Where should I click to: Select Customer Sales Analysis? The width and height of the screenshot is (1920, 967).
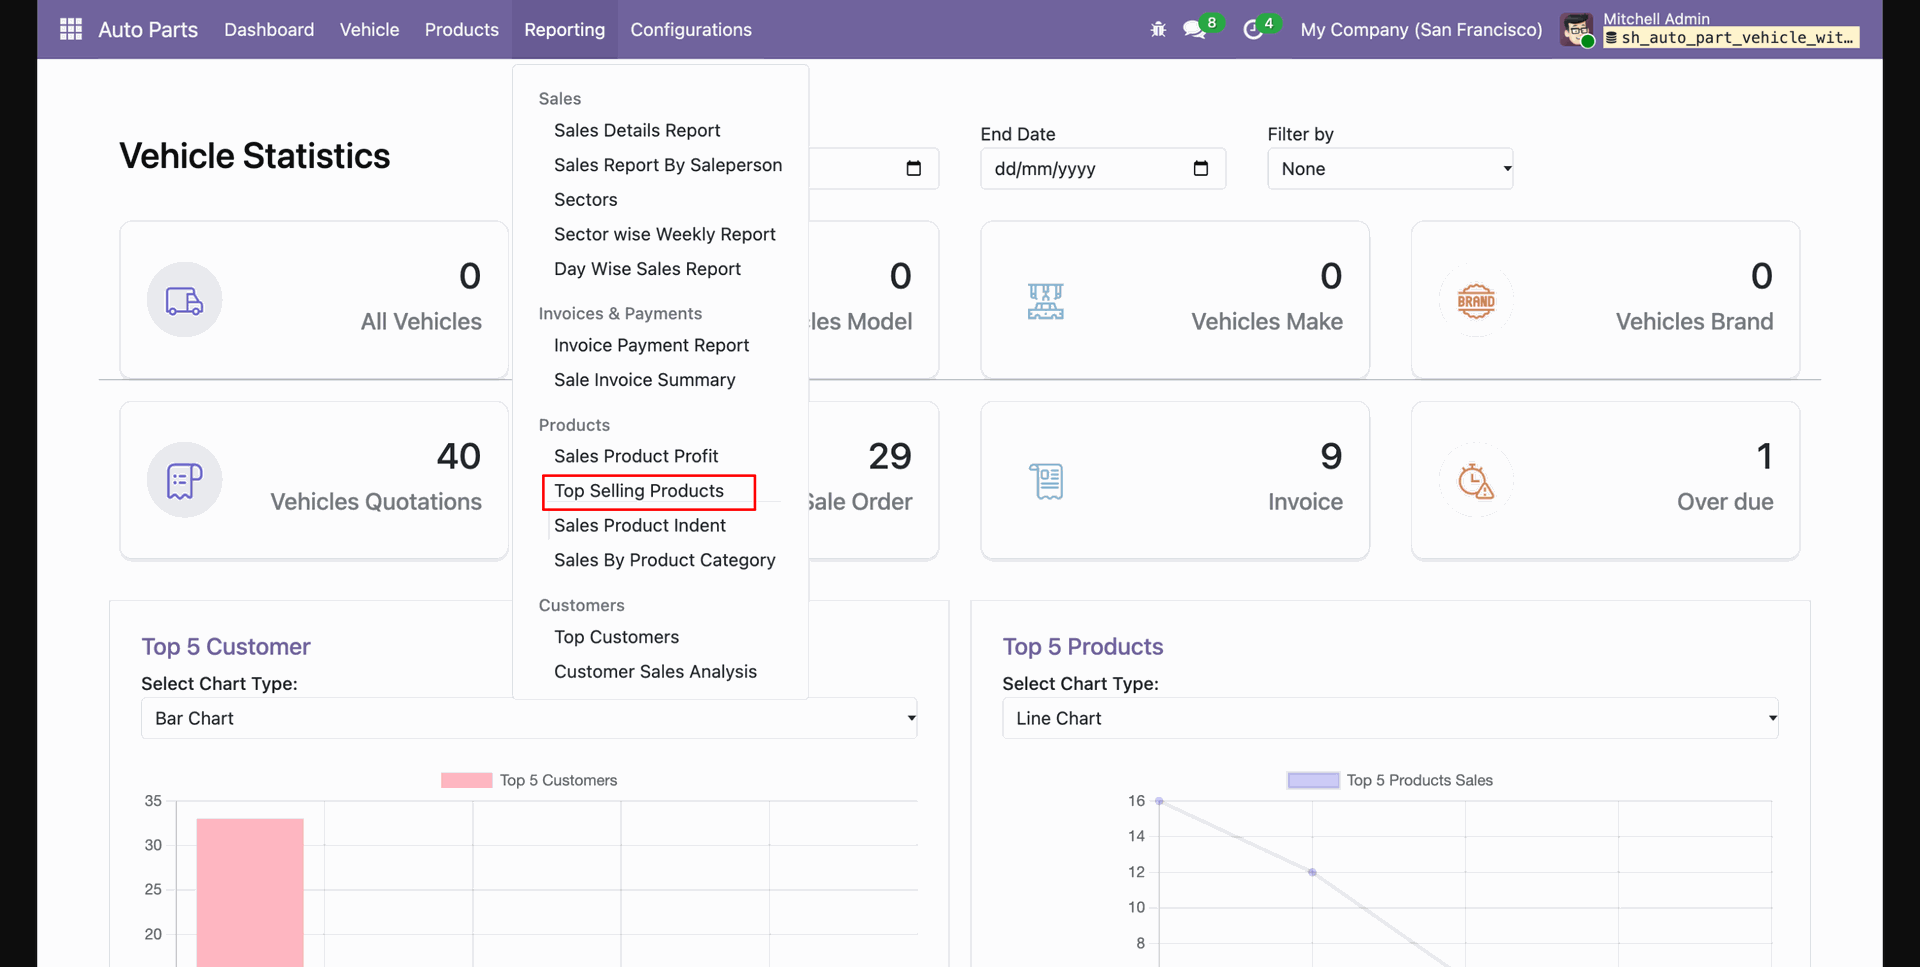(x=655, y=672)
